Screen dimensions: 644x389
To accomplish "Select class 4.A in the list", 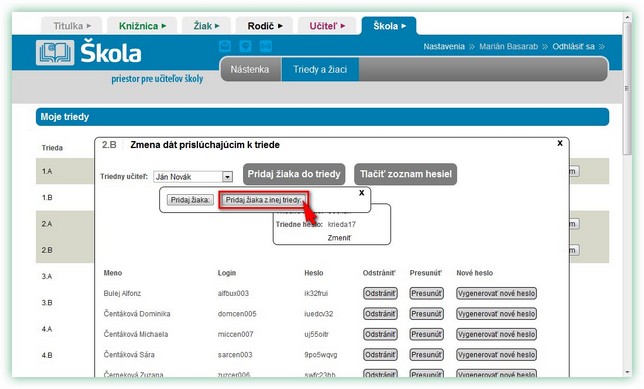I will point(47,329).
